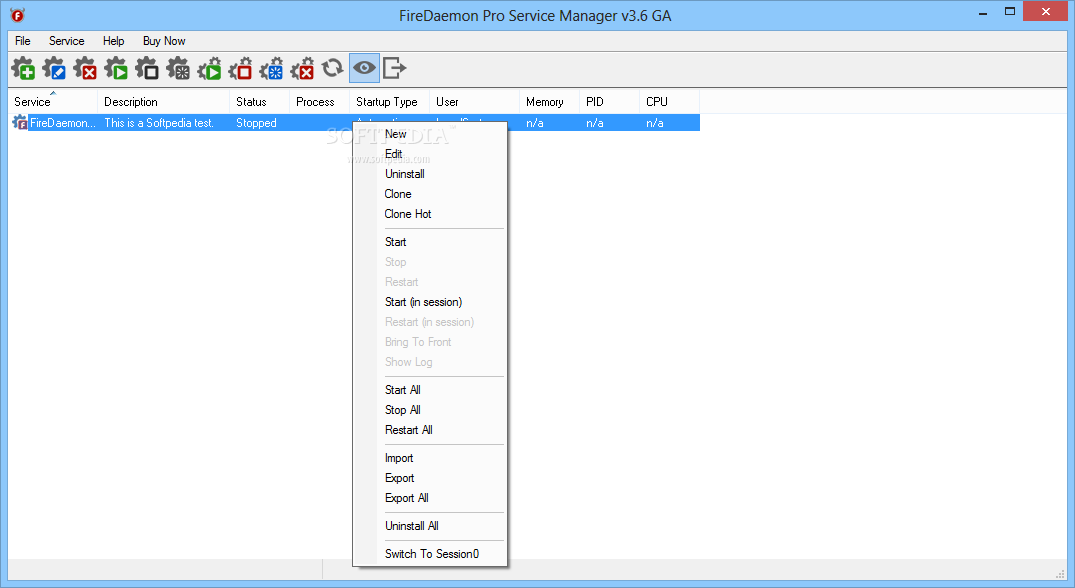Sort by the Status column header
The height and width of the screenshot is (588, 1075).
(x=259, y=101)
